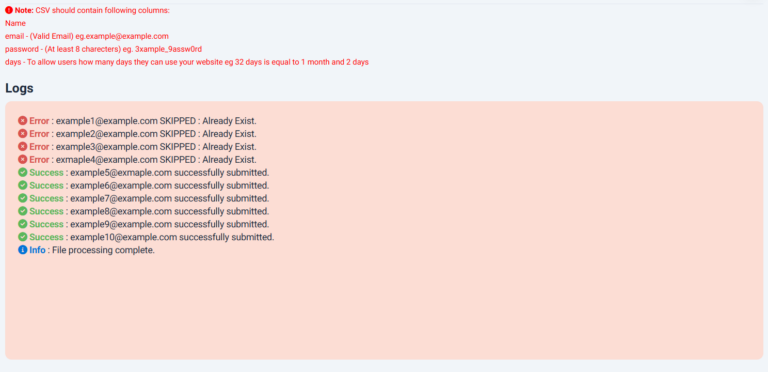Click the green check beside example6@example.com
The width and height of the screenshot is (768, 372).
23,185
